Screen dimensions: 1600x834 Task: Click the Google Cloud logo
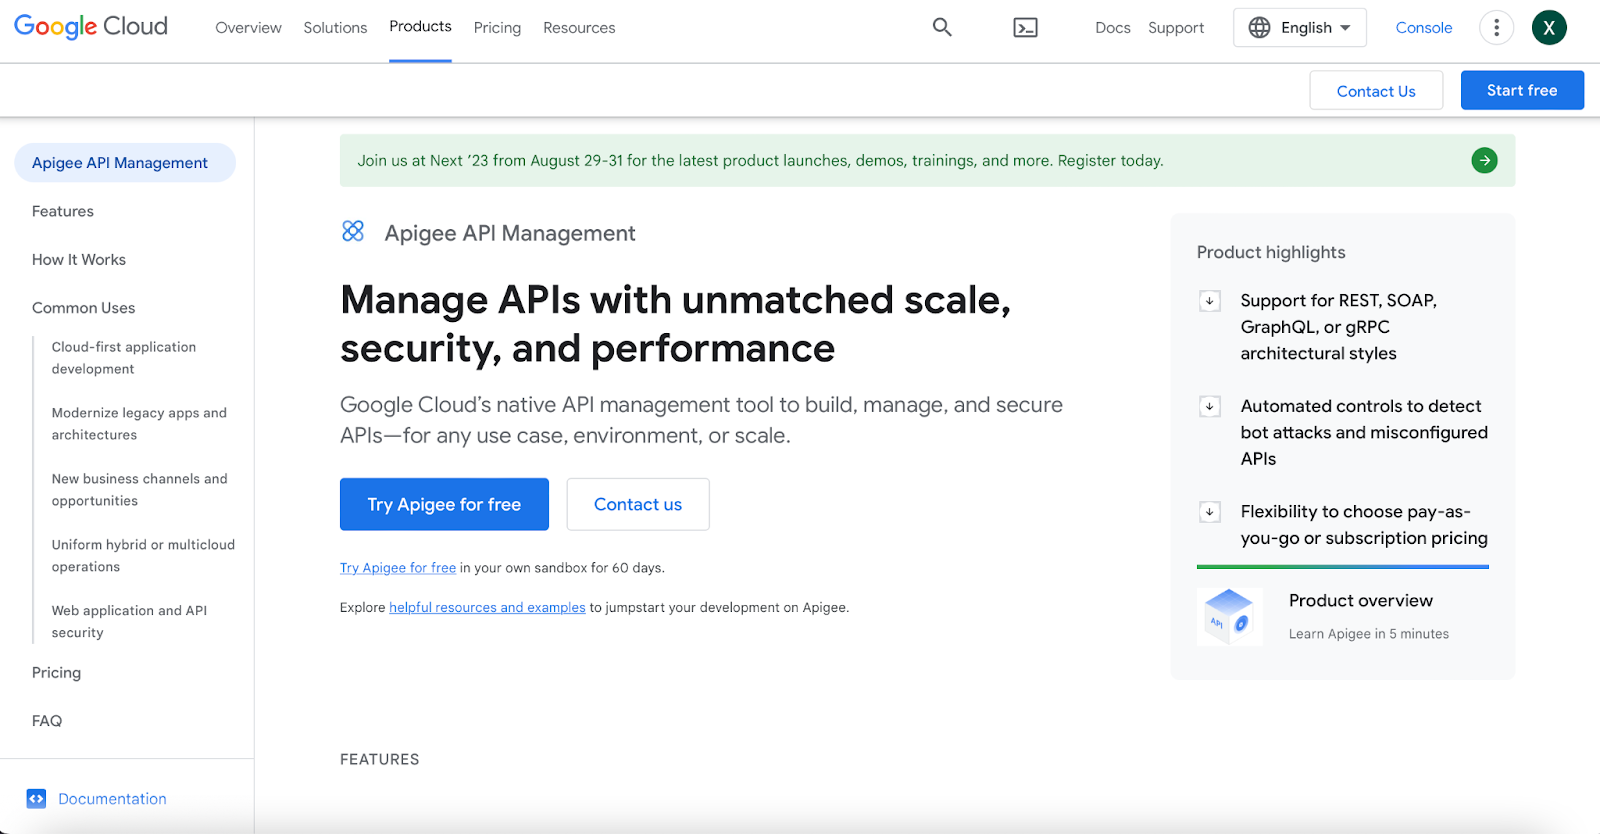(x=91, y=27)
